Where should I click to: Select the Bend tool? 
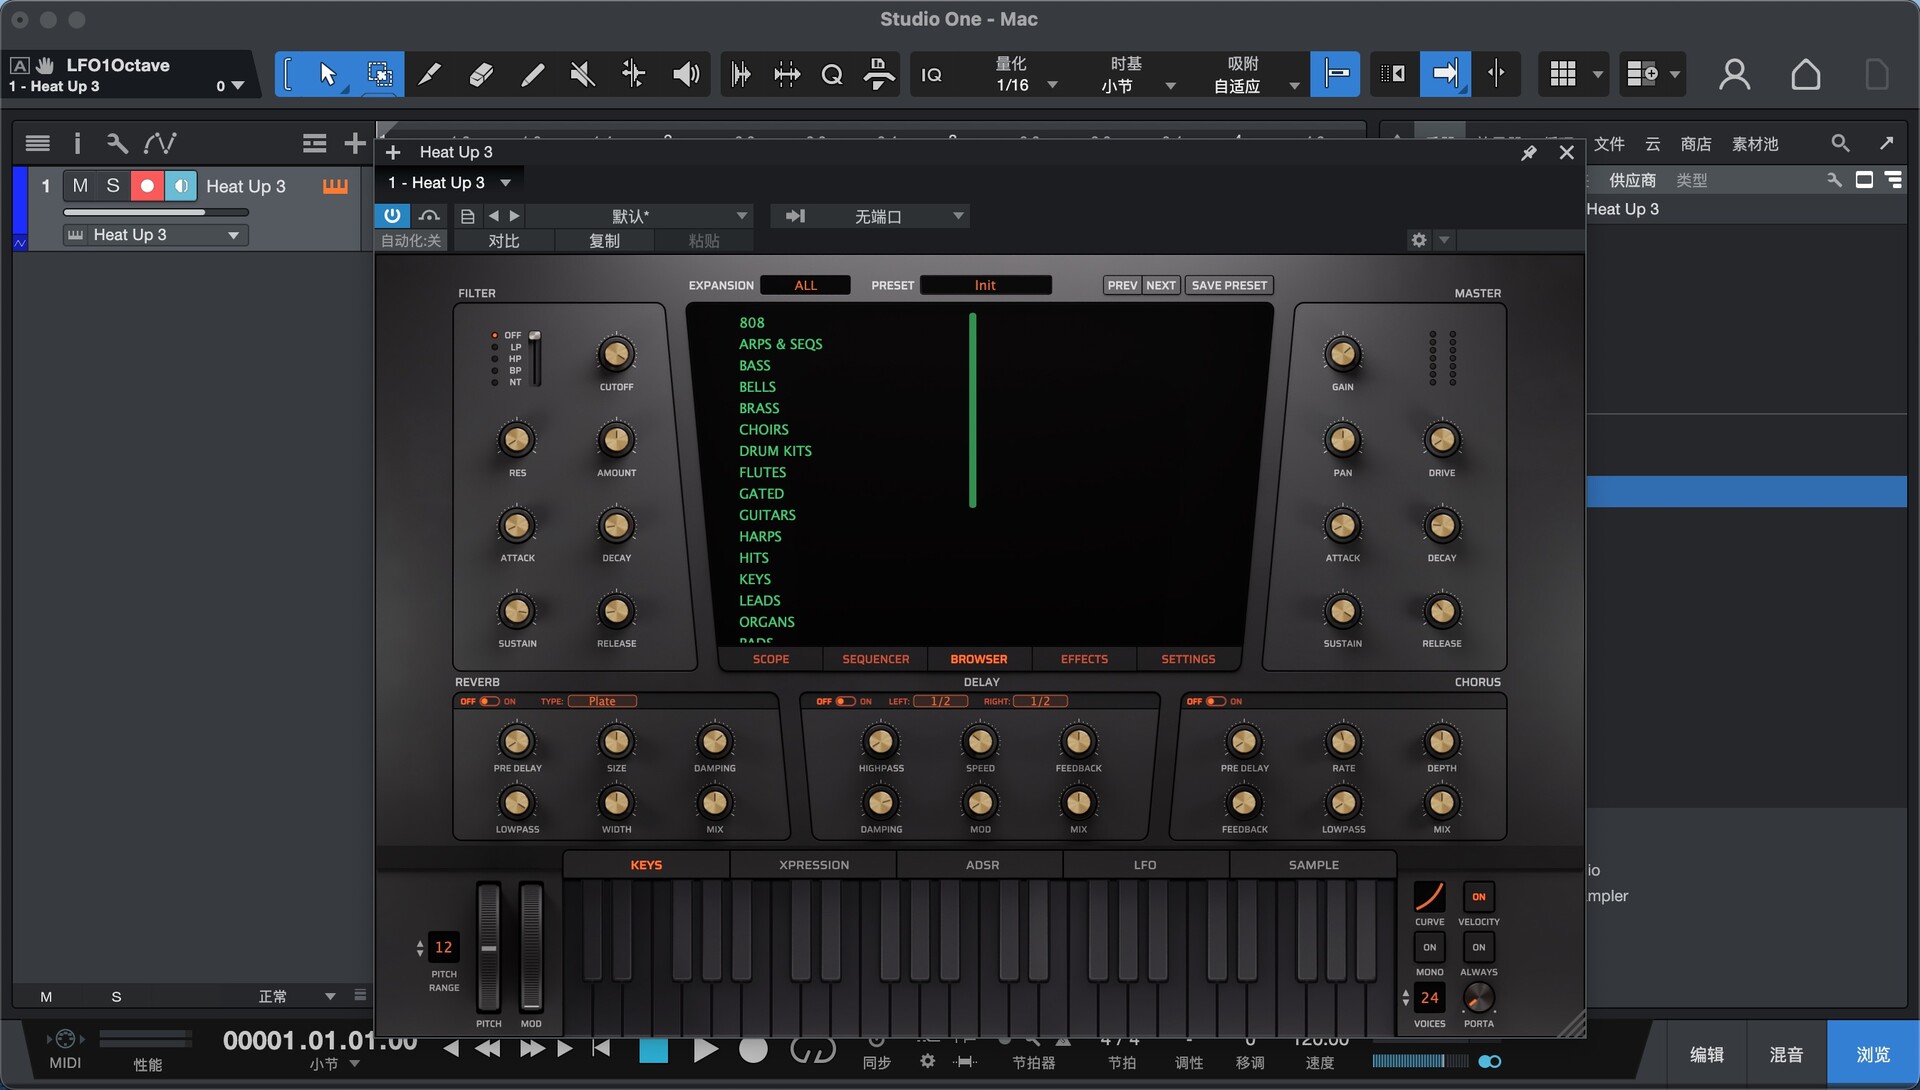(x=633, y=74)
